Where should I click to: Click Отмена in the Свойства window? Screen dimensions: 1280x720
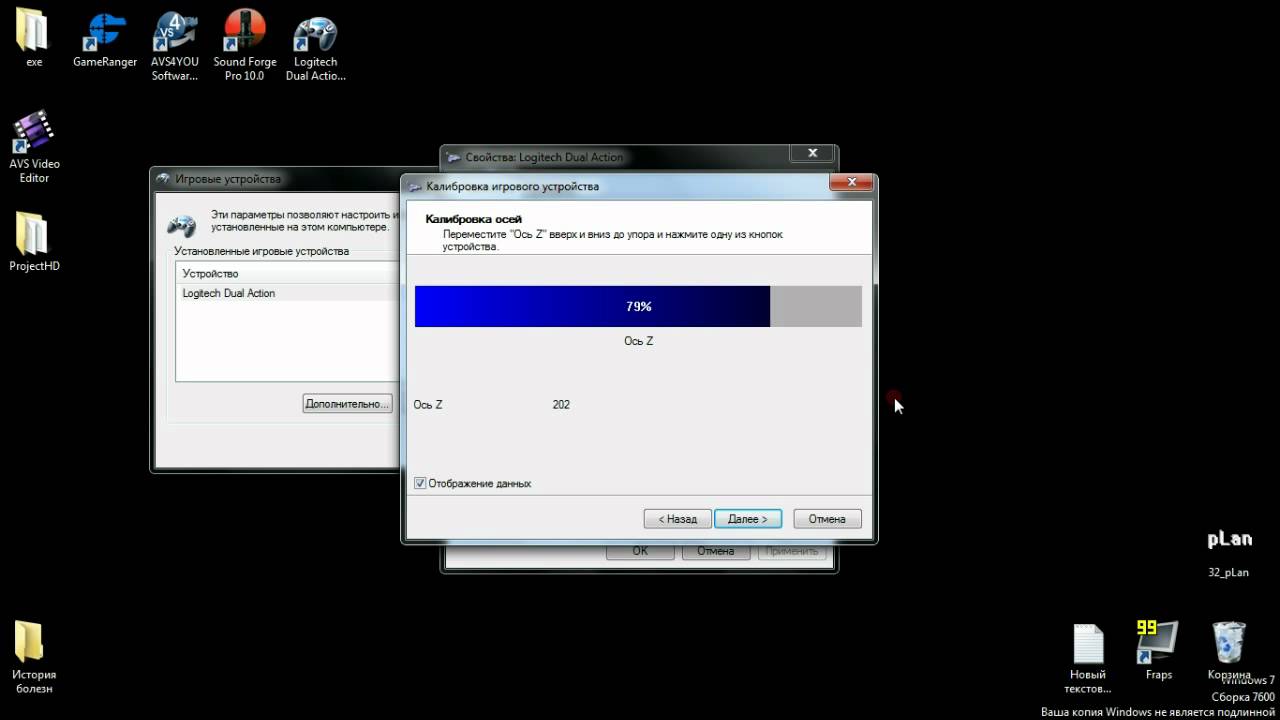click(716, 551)
